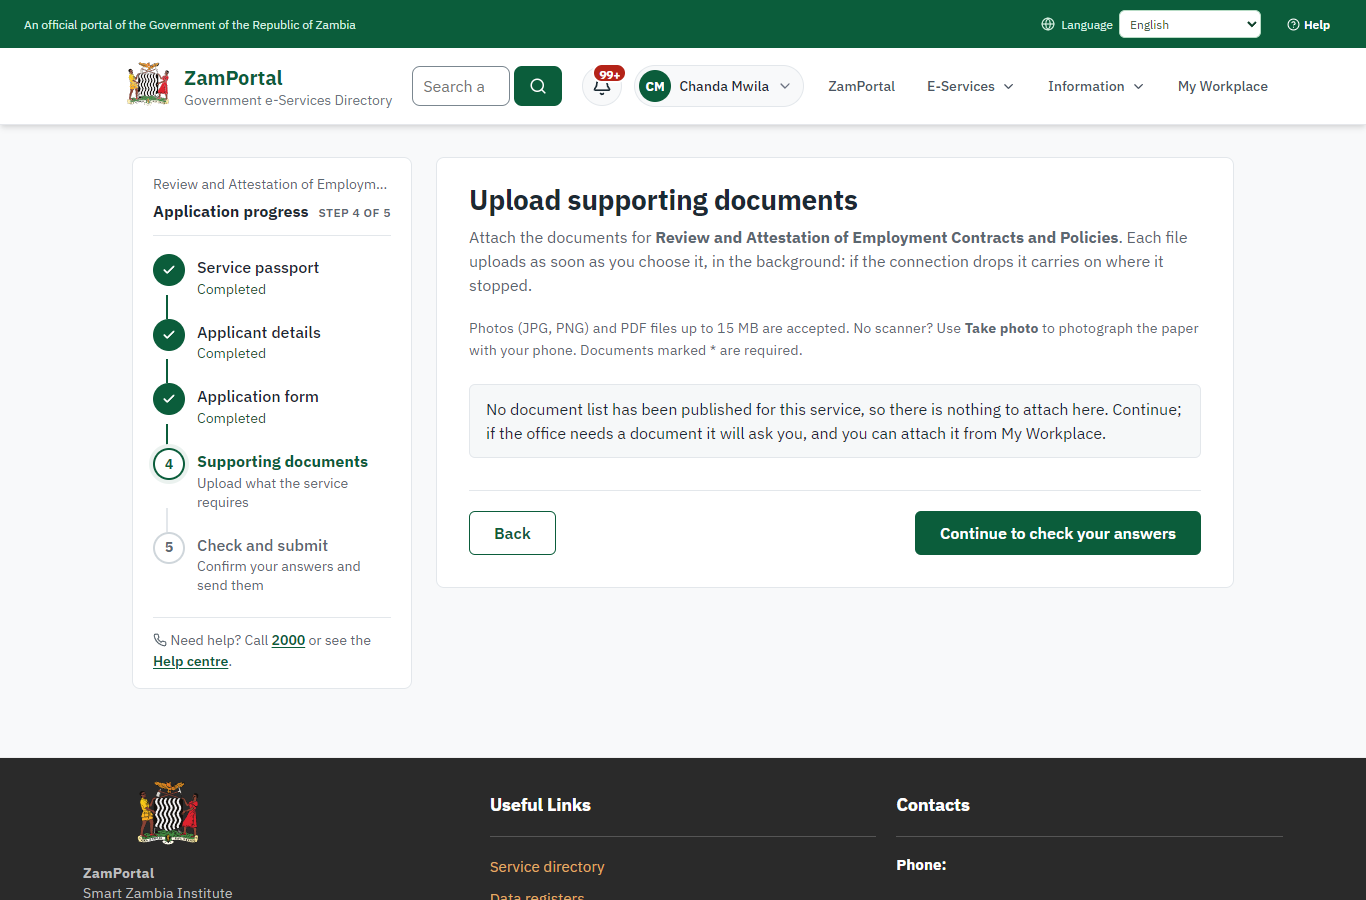Open the Help centre link

point(190,661)
